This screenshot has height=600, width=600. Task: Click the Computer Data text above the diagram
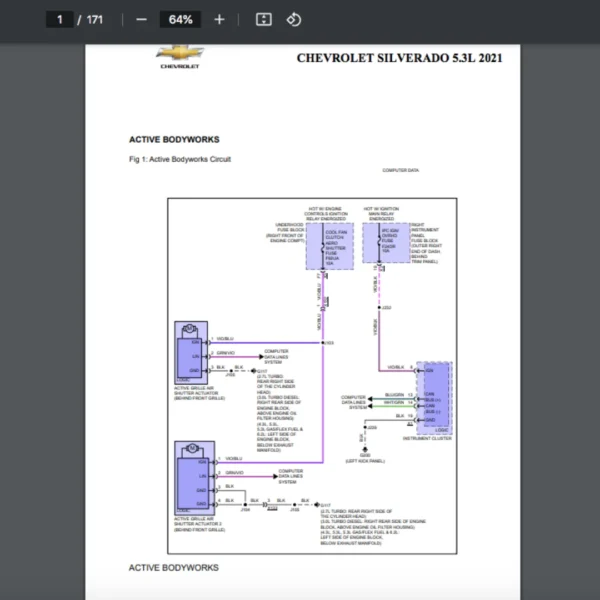[x=400, y=171]
